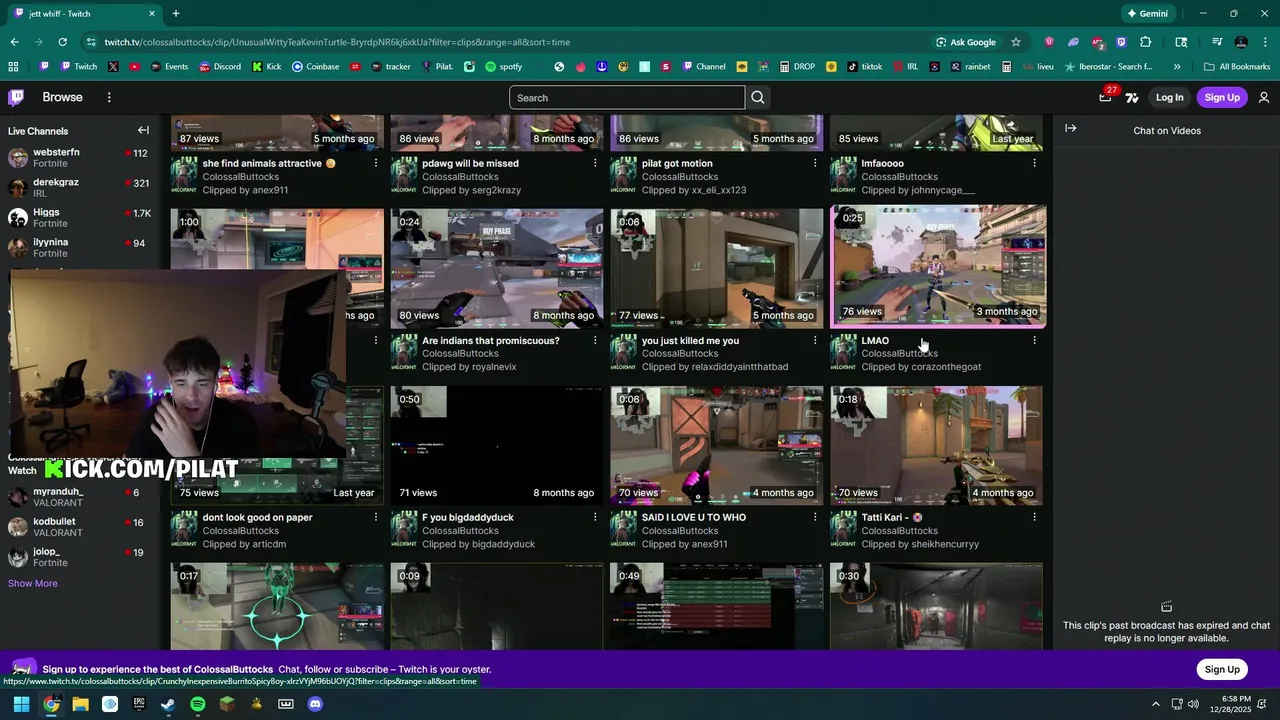Bookmark this page with the star icon
Image resolution: width=1280 pixels, height=720 pixels.
point(1016,42)
